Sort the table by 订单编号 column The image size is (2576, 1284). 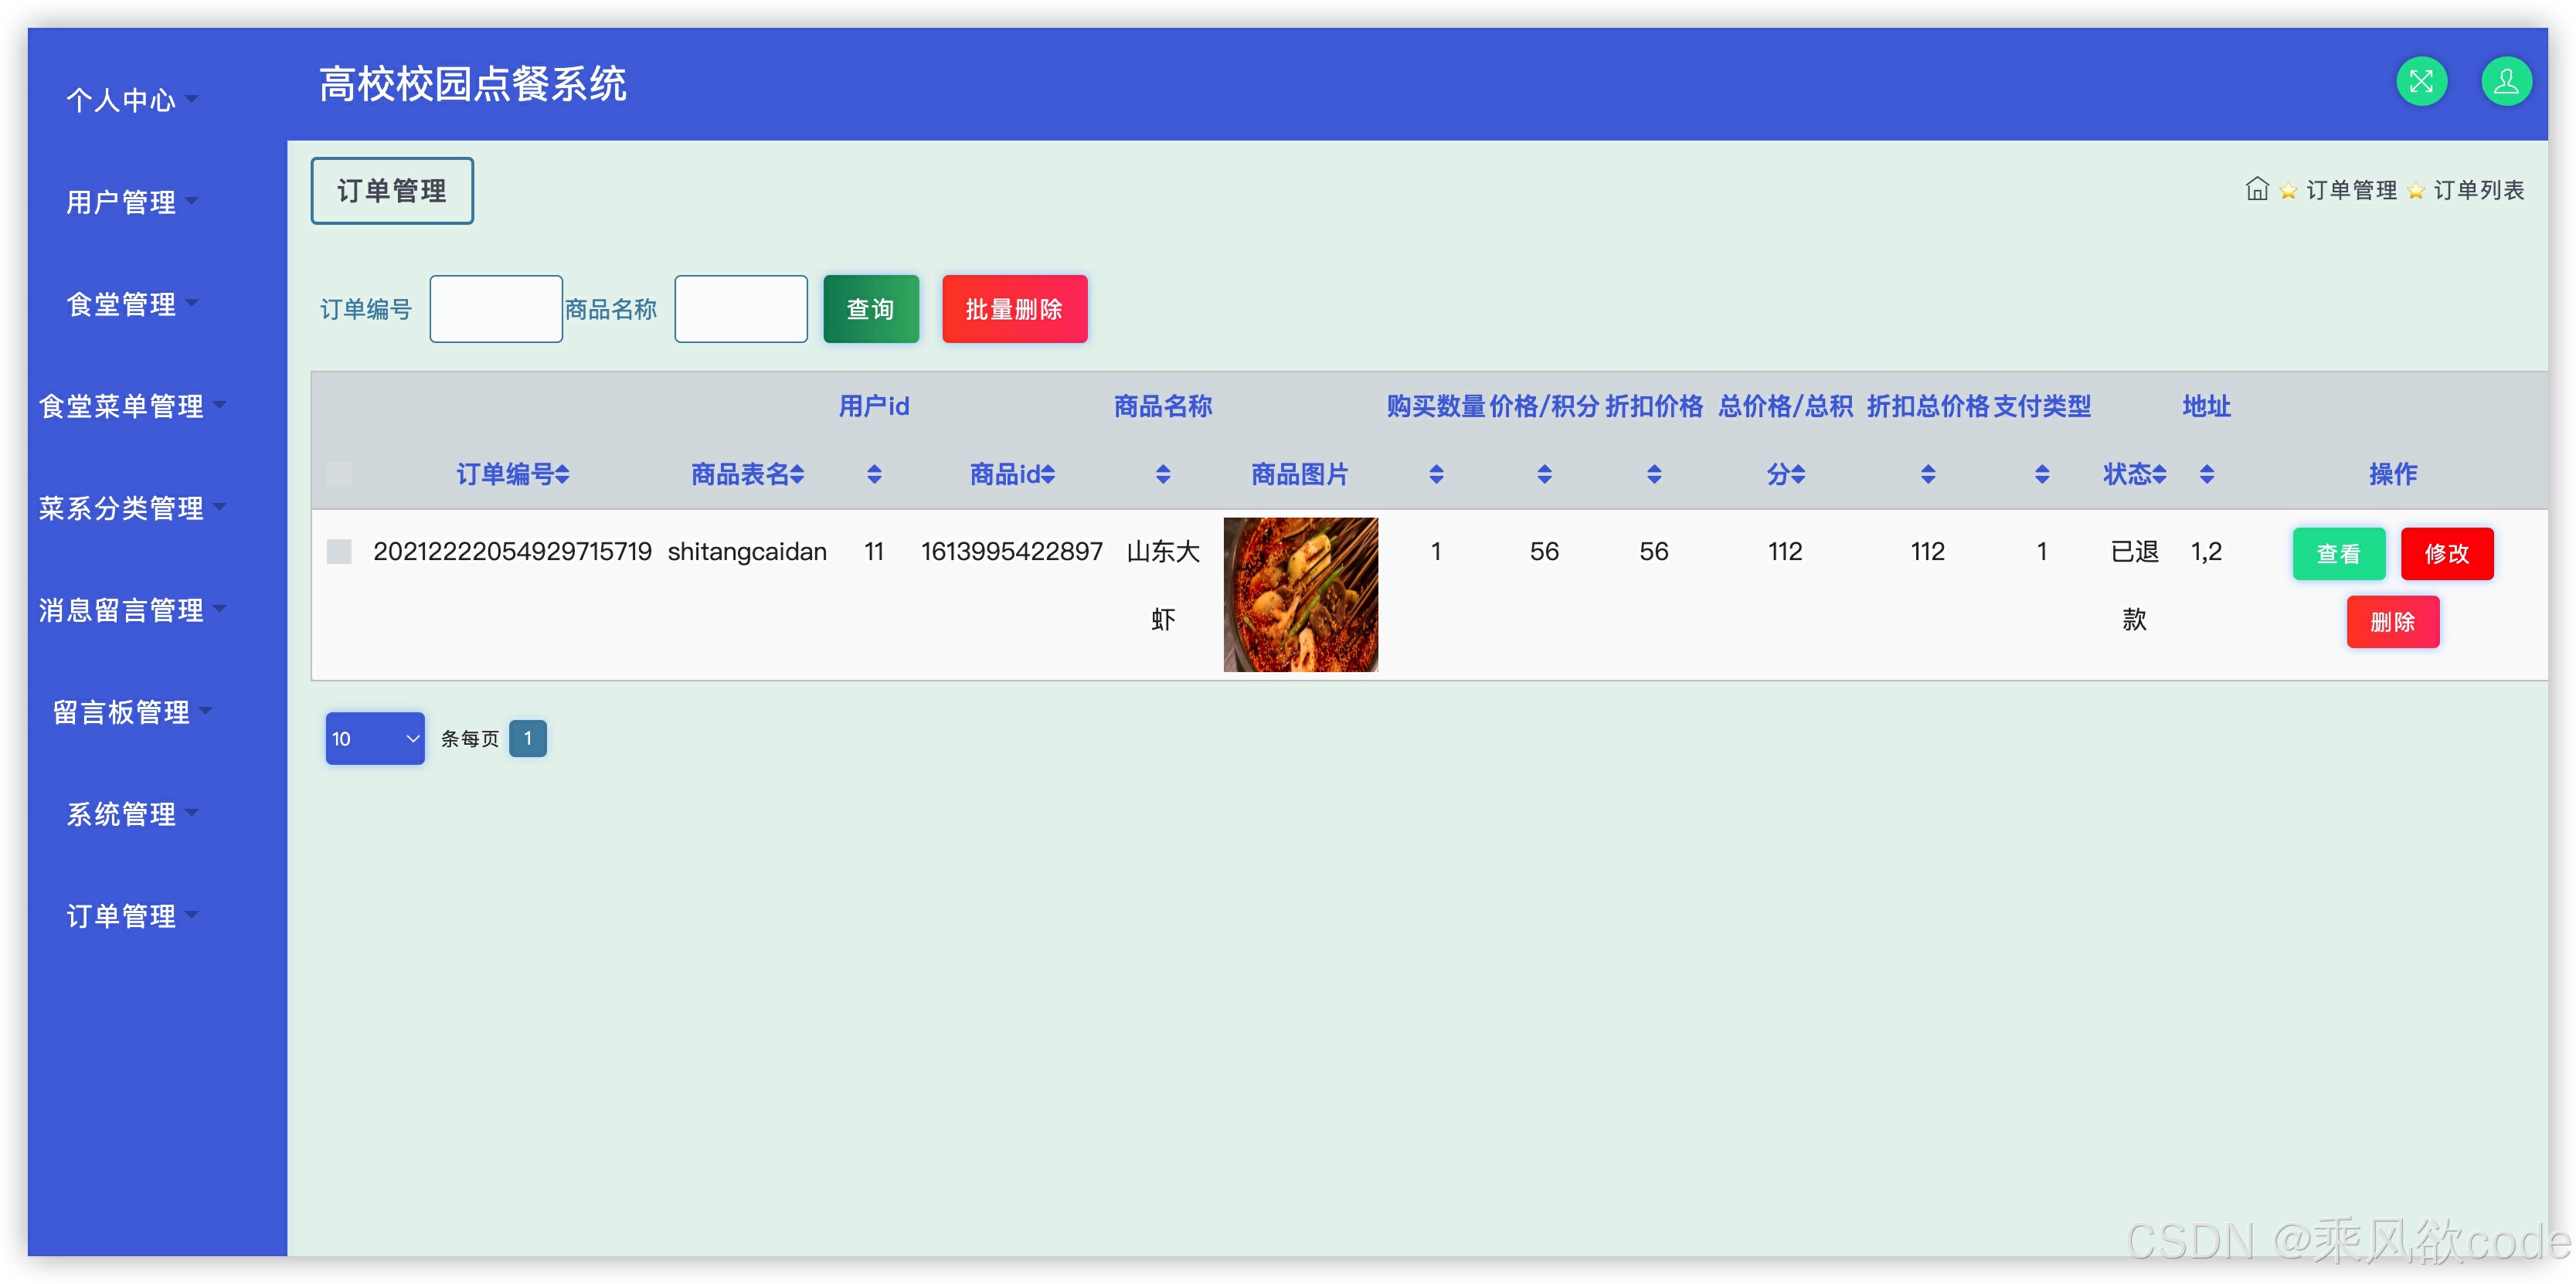[562, 475]
